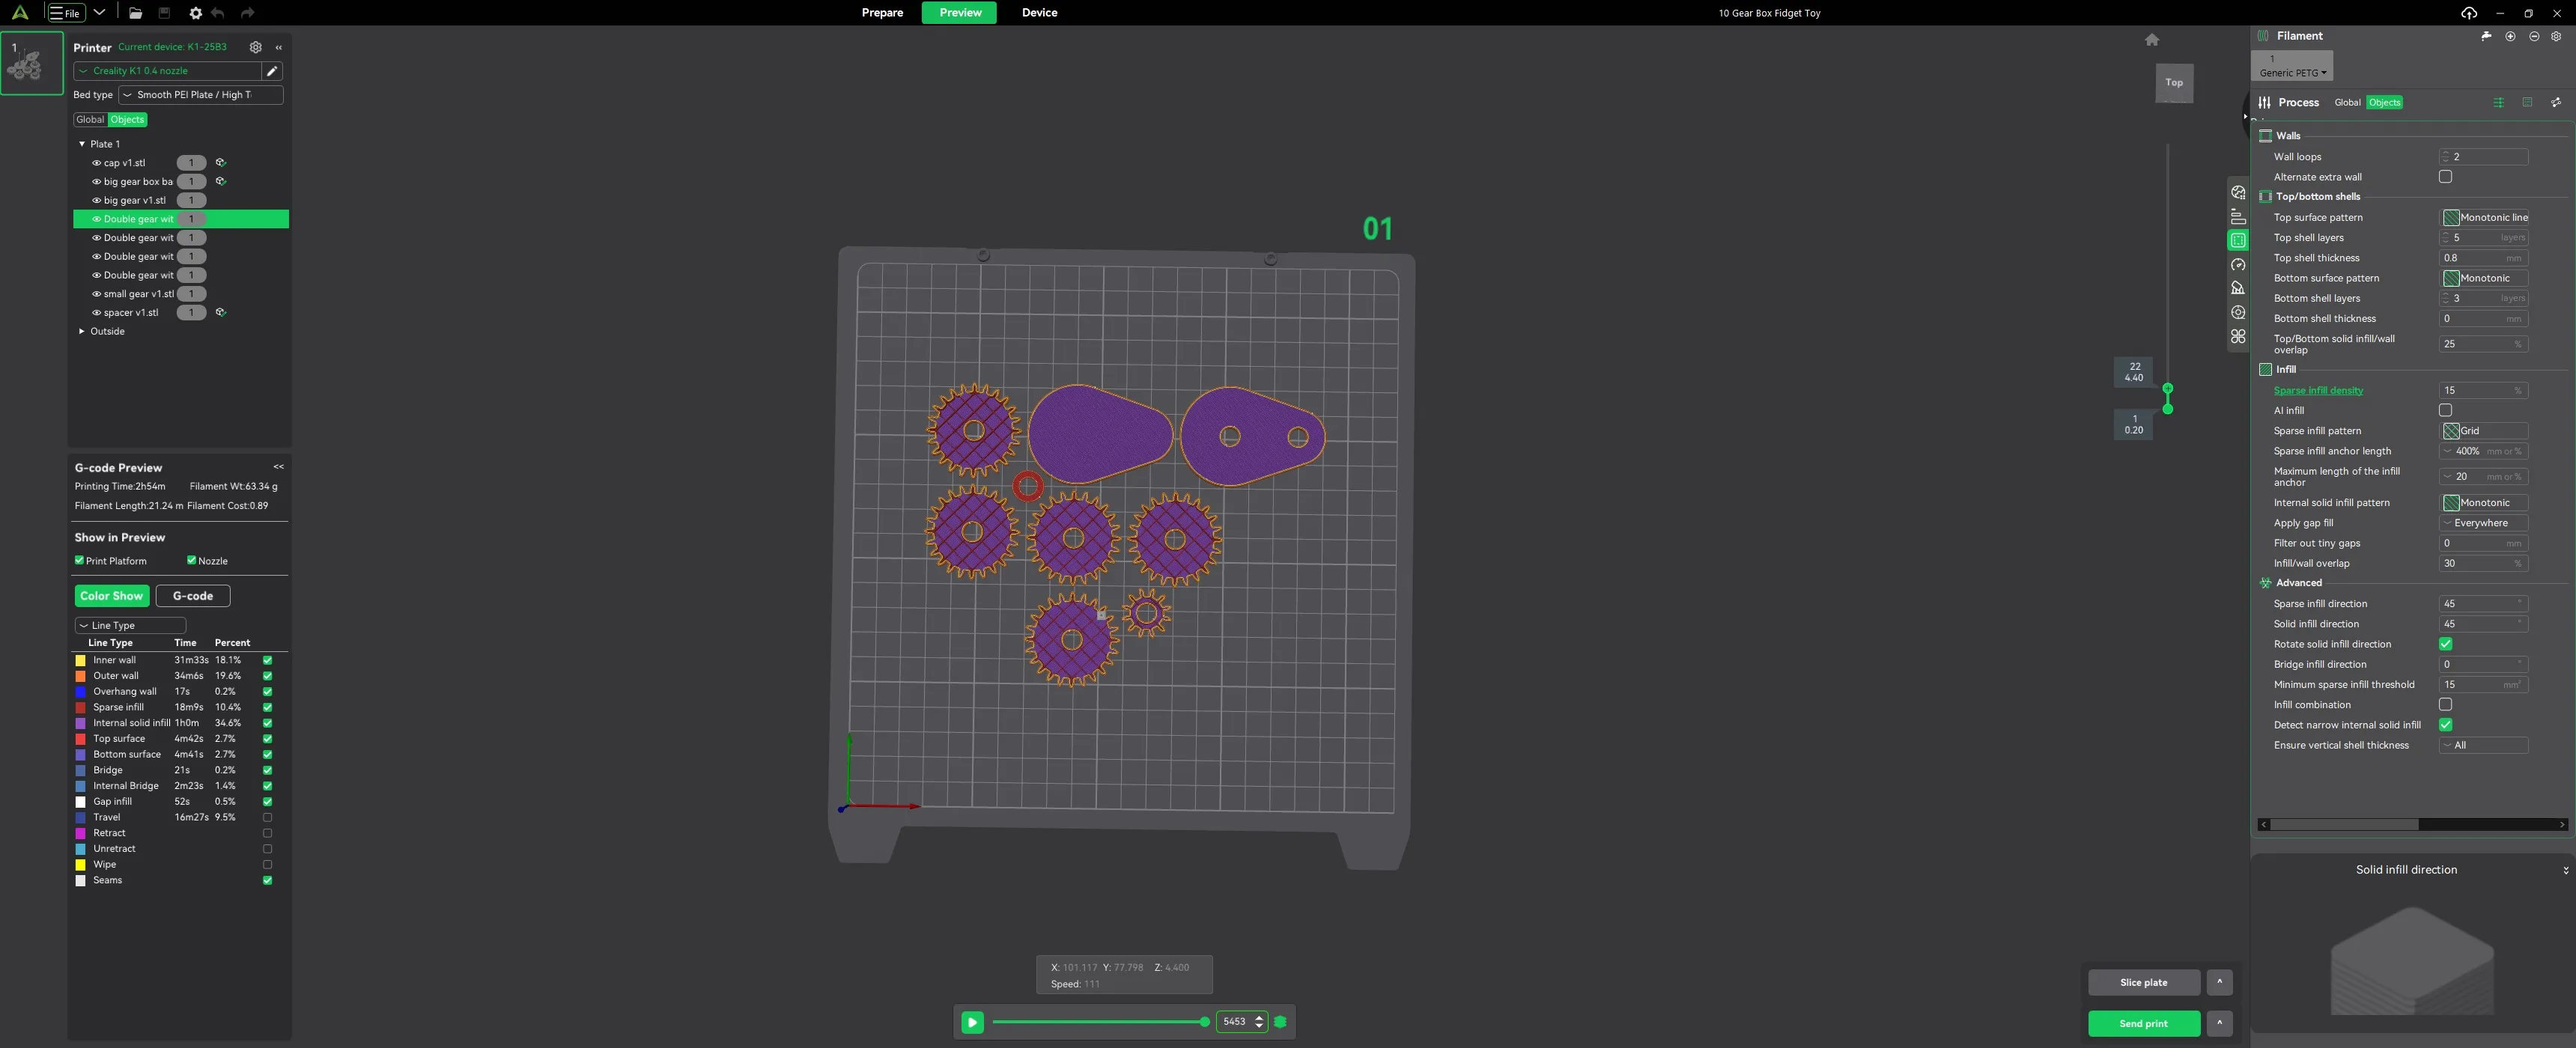Toggle advanced mode list icon in Process header
Screen dimensions: 2576x1048
pyautogui.click(x=2498, y=102)
